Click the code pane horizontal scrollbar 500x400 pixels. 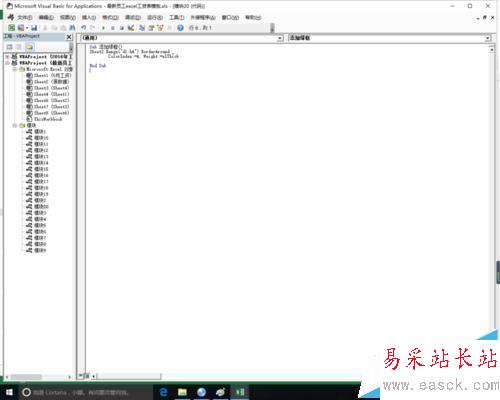click(x=129, y=376)
